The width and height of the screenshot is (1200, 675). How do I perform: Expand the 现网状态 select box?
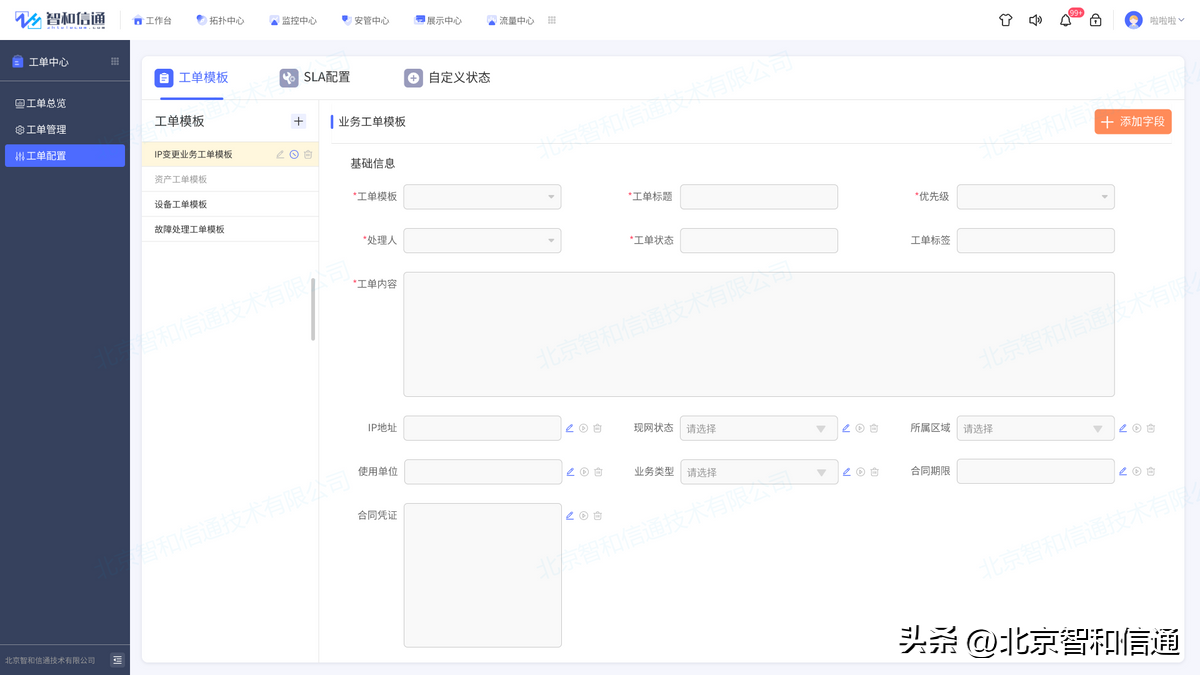click(759, 428)
